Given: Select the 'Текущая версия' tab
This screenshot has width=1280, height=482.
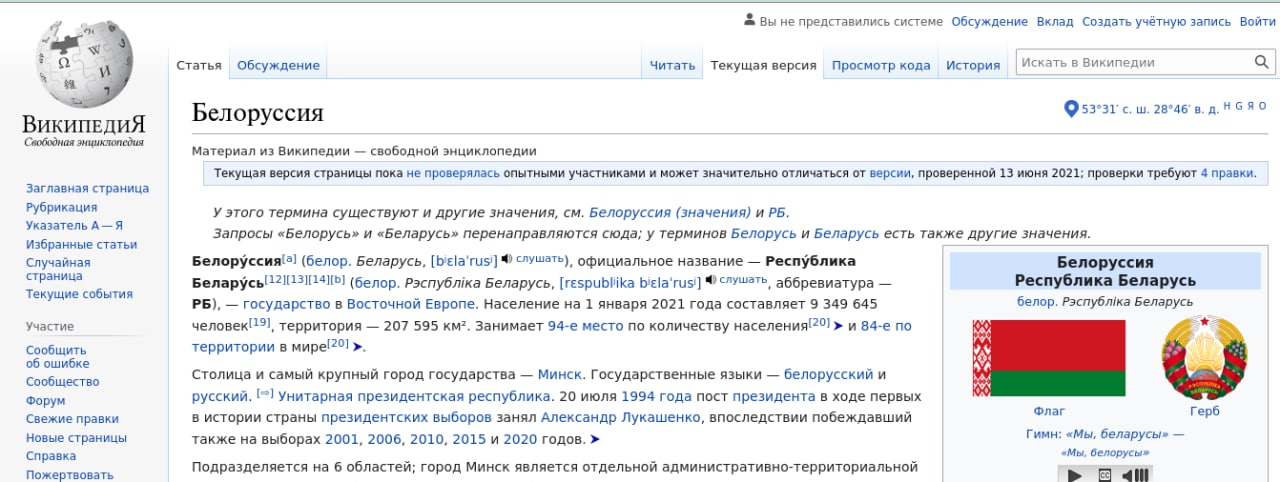Looking at the screenshot, I should [763, 65].
